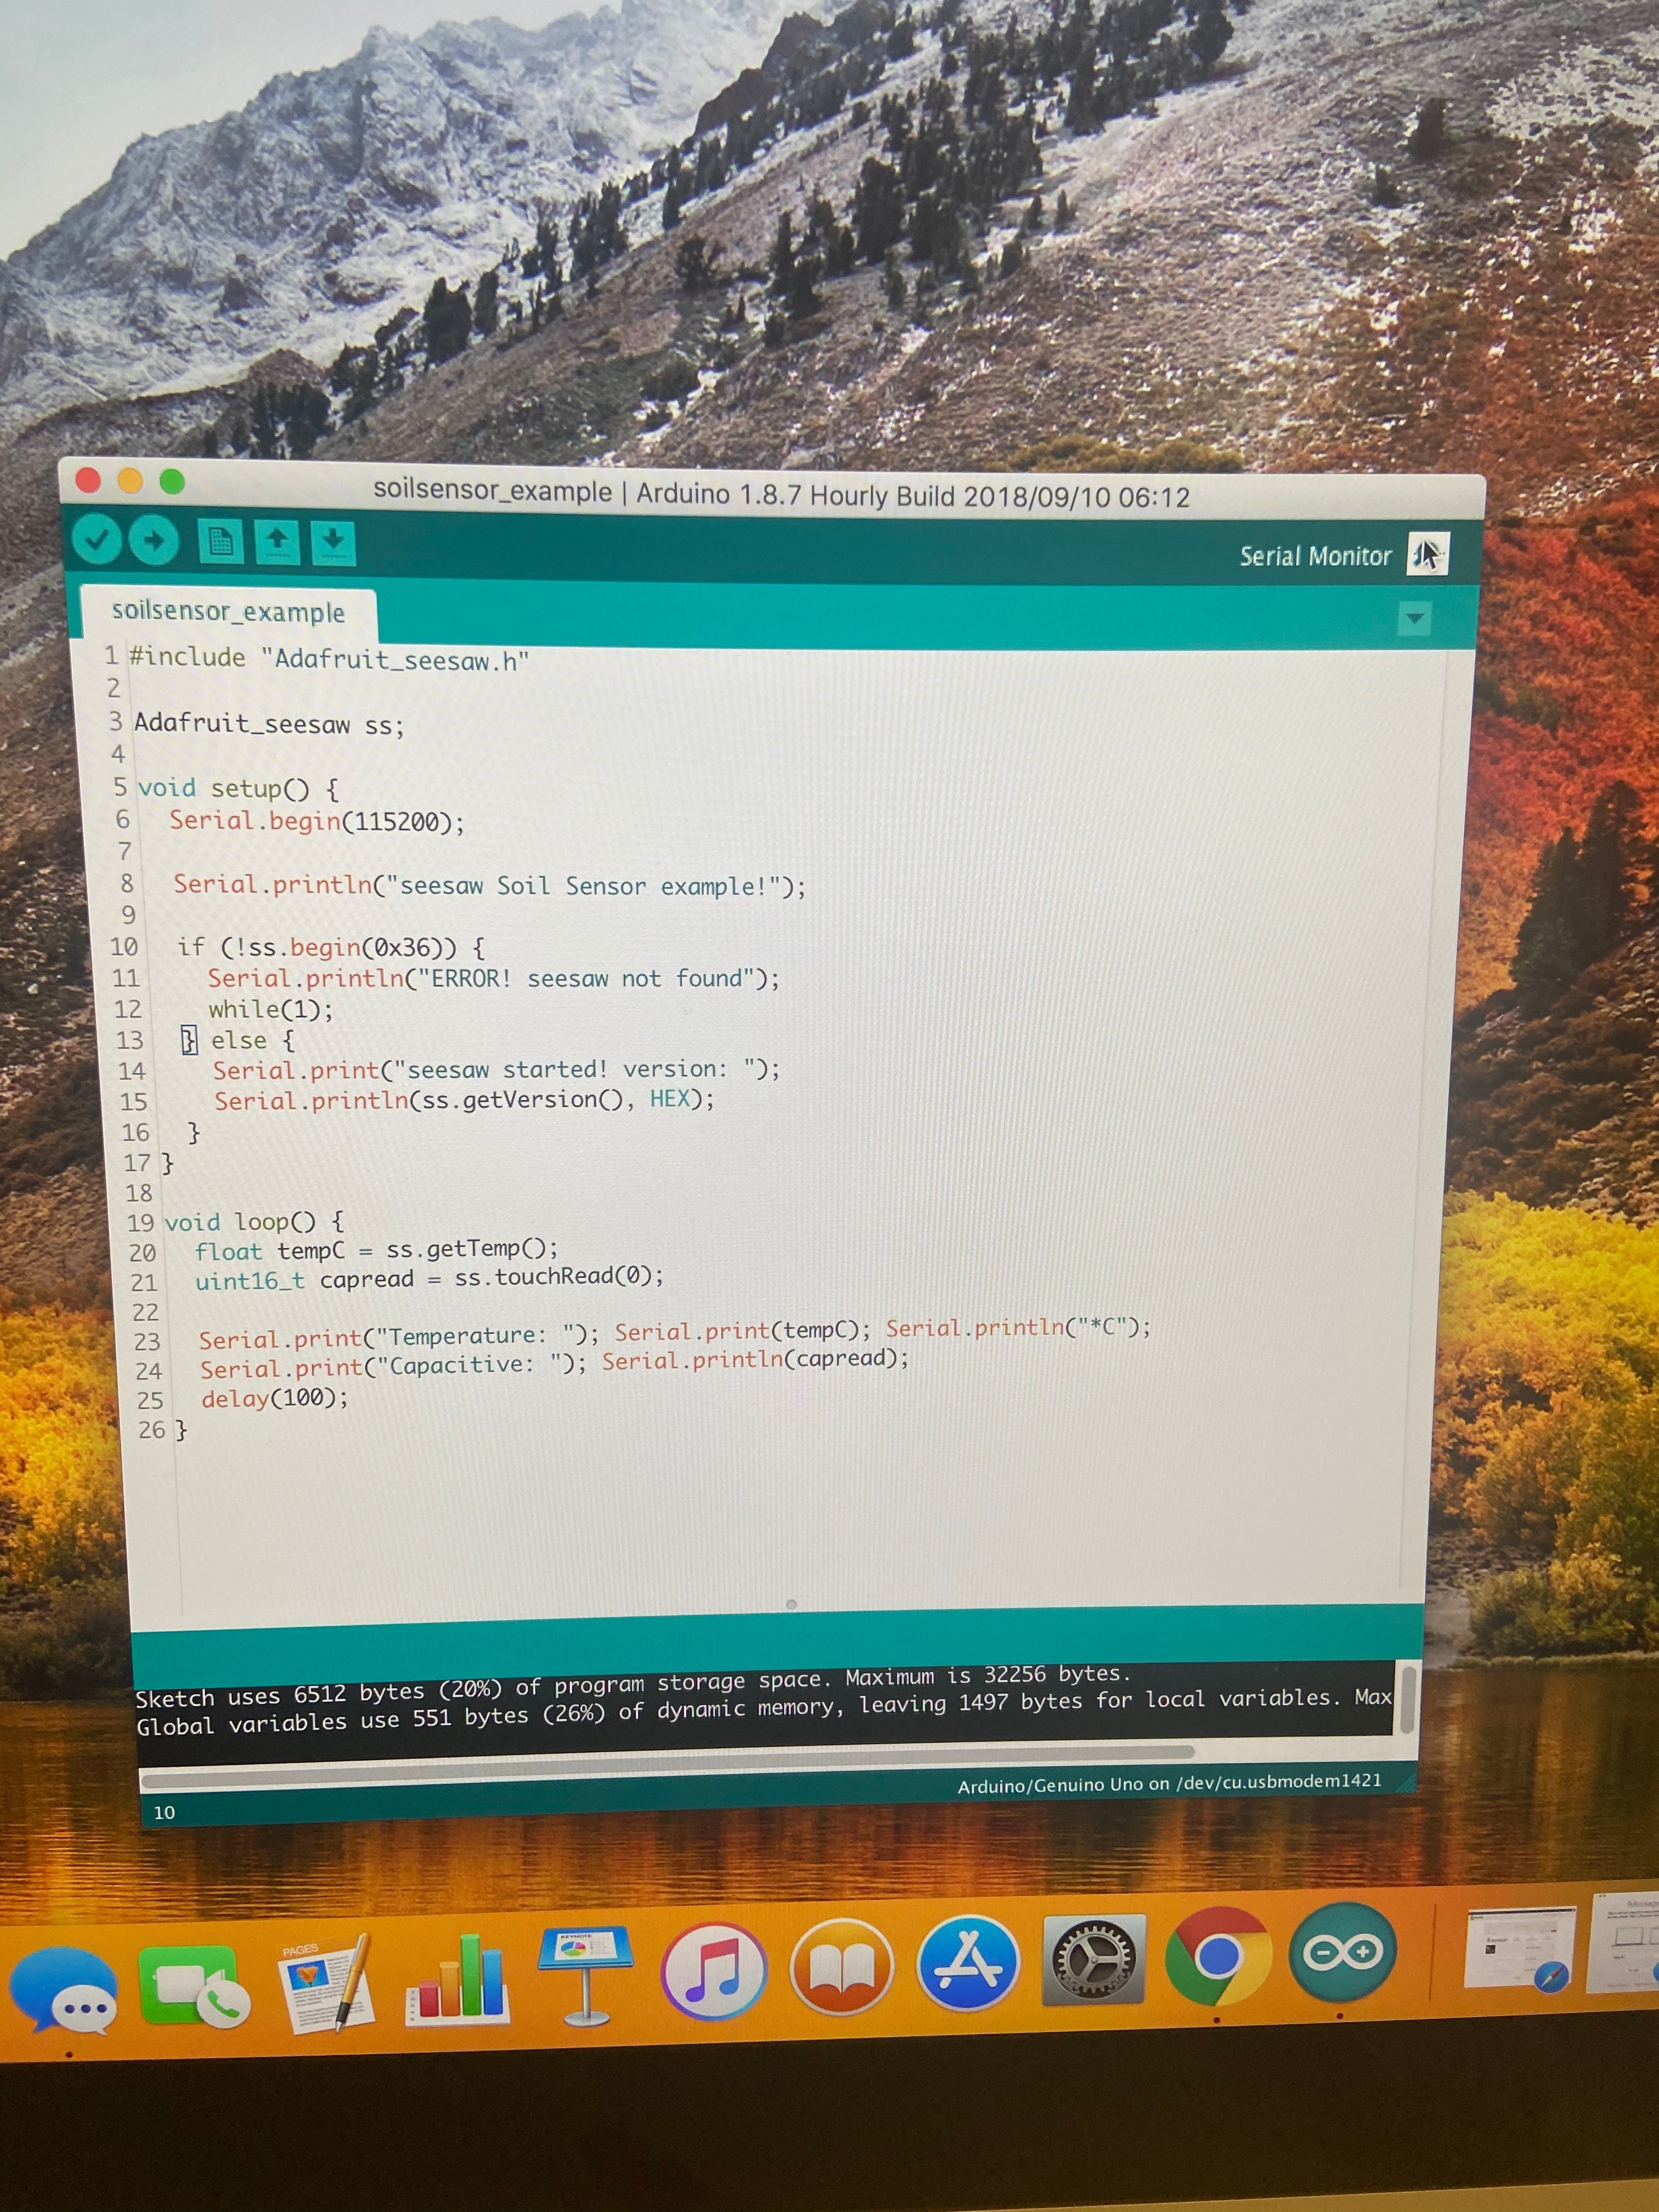Click the Verify checkmark button
This screenshot has width=1659, height=2212.
coord(97,540)
